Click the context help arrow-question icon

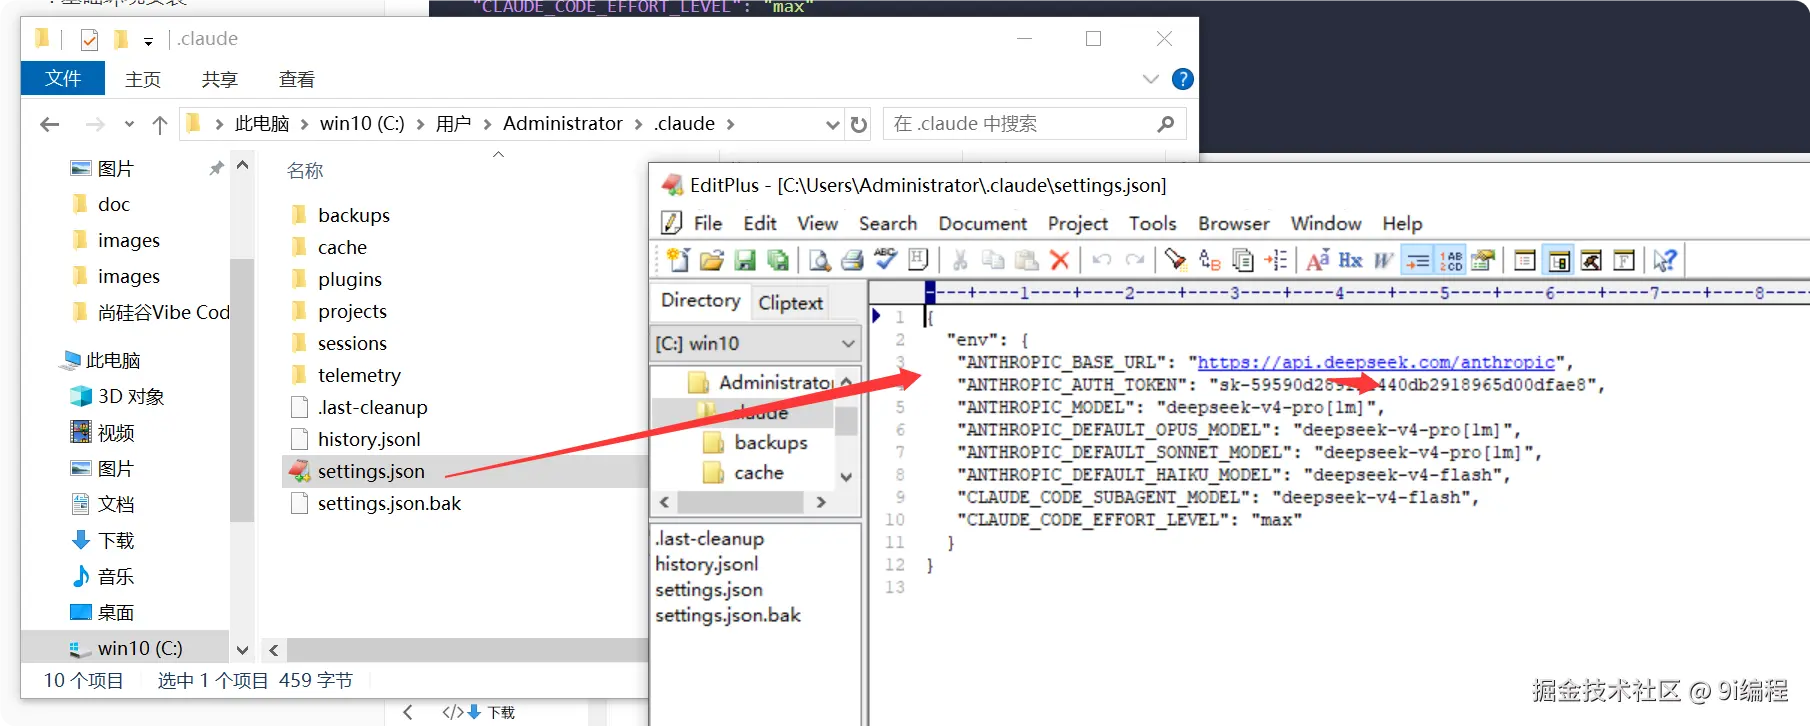[1664, 260]
